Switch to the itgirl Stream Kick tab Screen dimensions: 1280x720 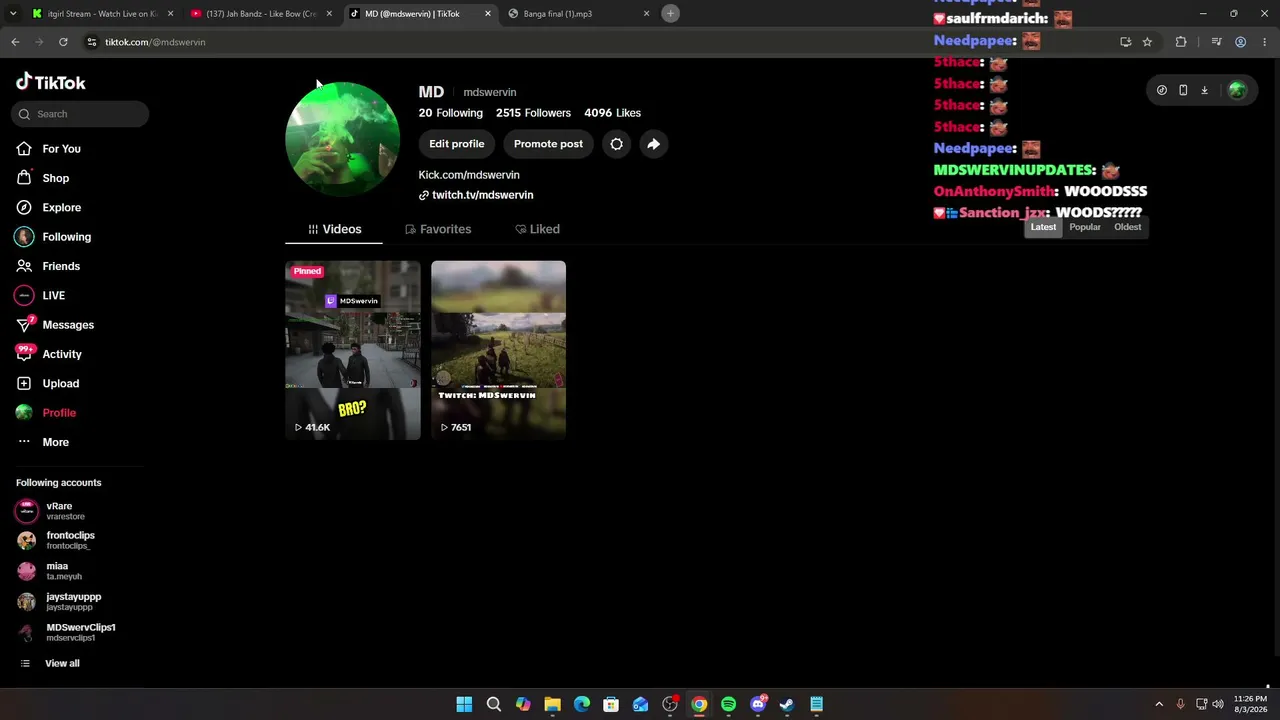tap(103, 14)
